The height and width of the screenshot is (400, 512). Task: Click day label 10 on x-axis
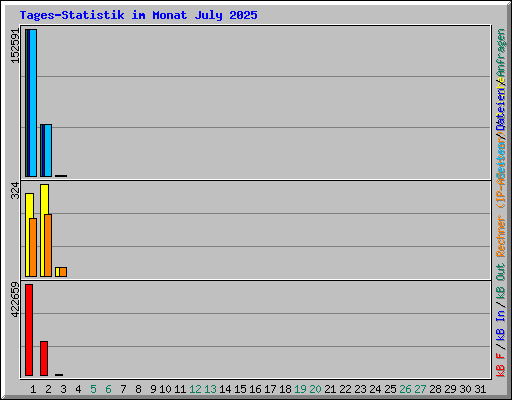pos(165,389)
